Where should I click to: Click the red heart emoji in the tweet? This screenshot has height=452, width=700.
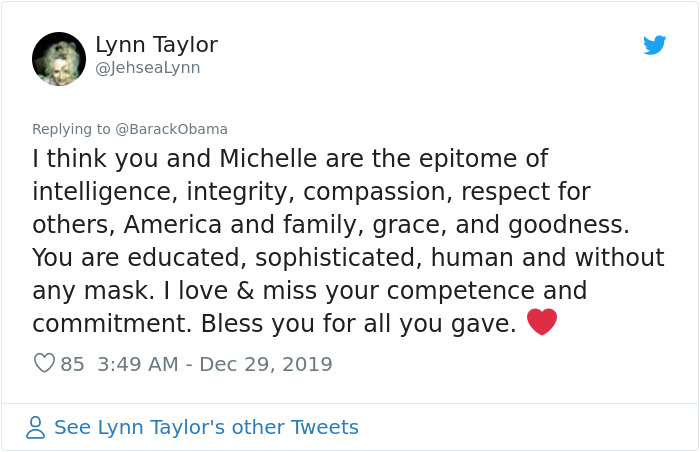[541, 323]
